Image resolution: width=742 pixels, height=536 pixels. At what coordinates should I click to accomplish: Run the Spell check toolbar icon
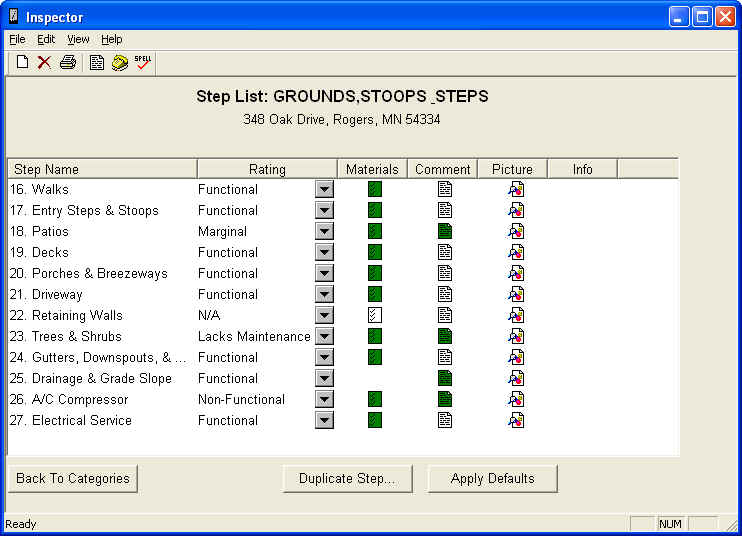coord(143,62)
